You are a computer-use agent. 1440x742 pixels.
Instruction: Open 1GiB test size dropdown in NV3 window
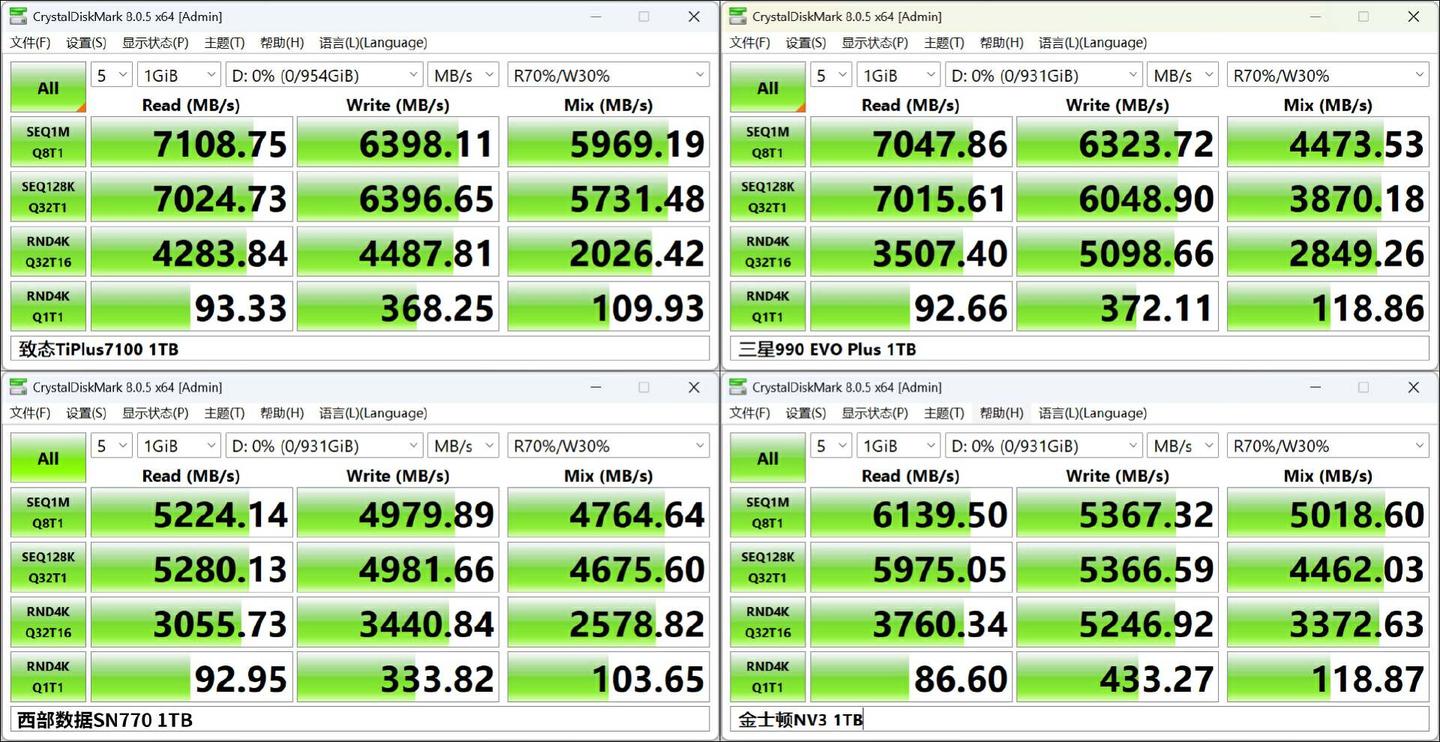899,446
